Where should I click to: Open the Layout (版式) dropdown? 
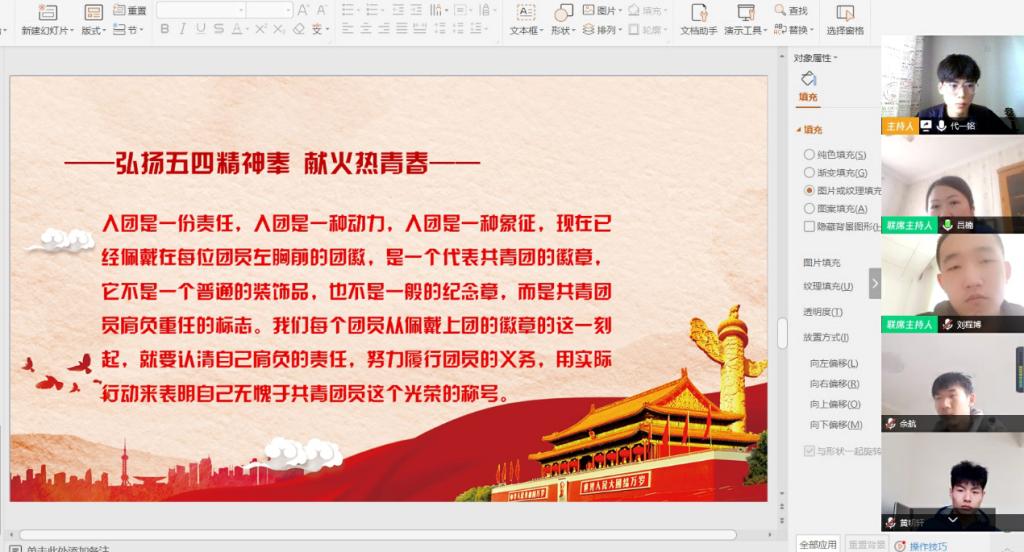[x=93, y=30]
